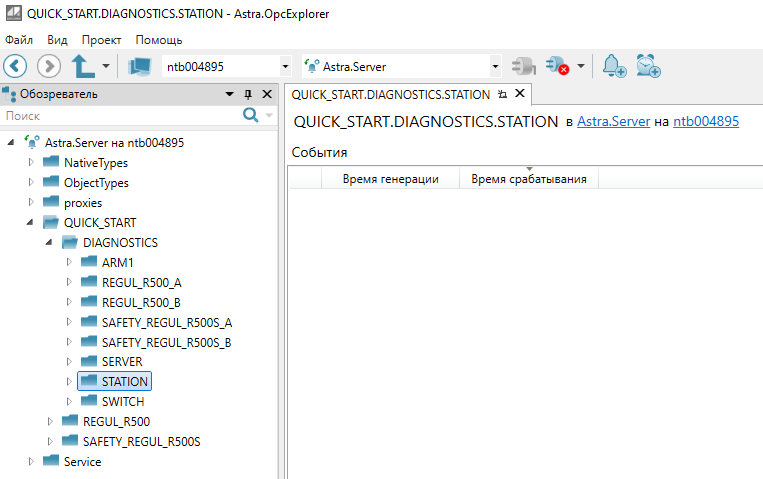Viewport: 763px width, 479px height.
Task: Click the connect plug icon
Action: [x=523, y=67]
